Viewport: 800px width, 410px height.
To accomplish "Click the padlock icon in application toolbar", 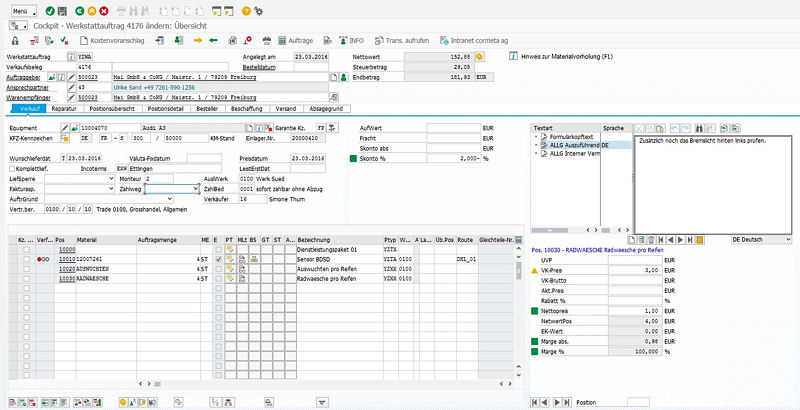I will tap(13, 40).
